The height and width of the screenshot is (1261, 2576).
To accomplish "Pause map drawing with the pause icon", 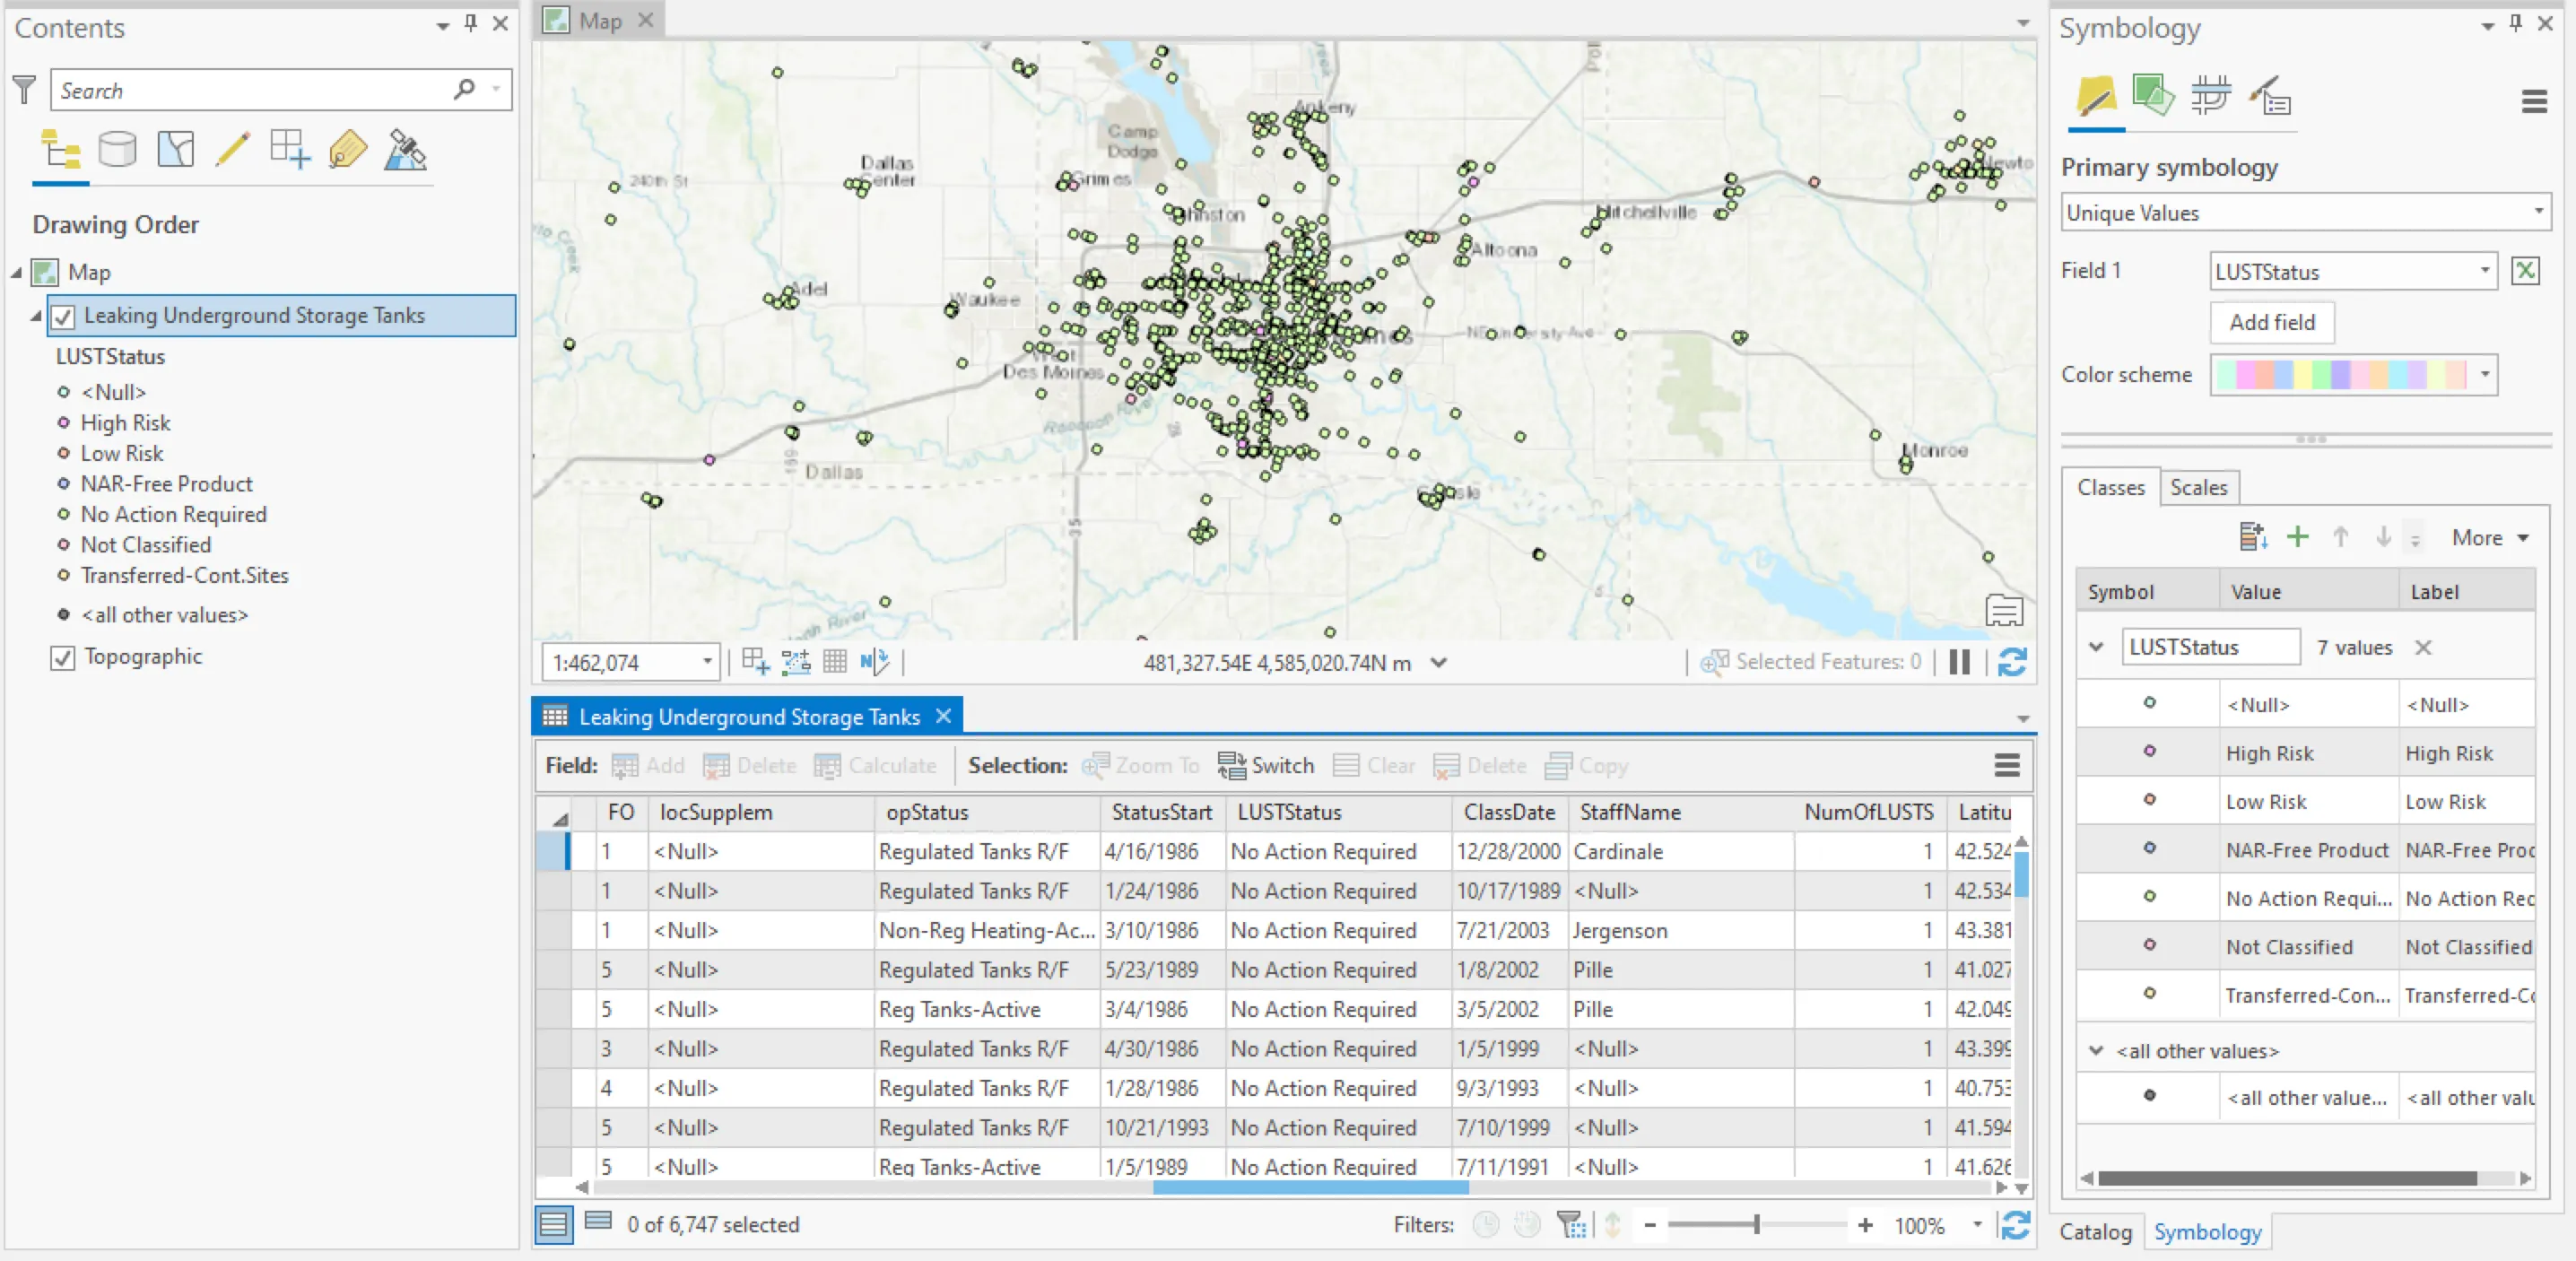I will [1959, 662].
